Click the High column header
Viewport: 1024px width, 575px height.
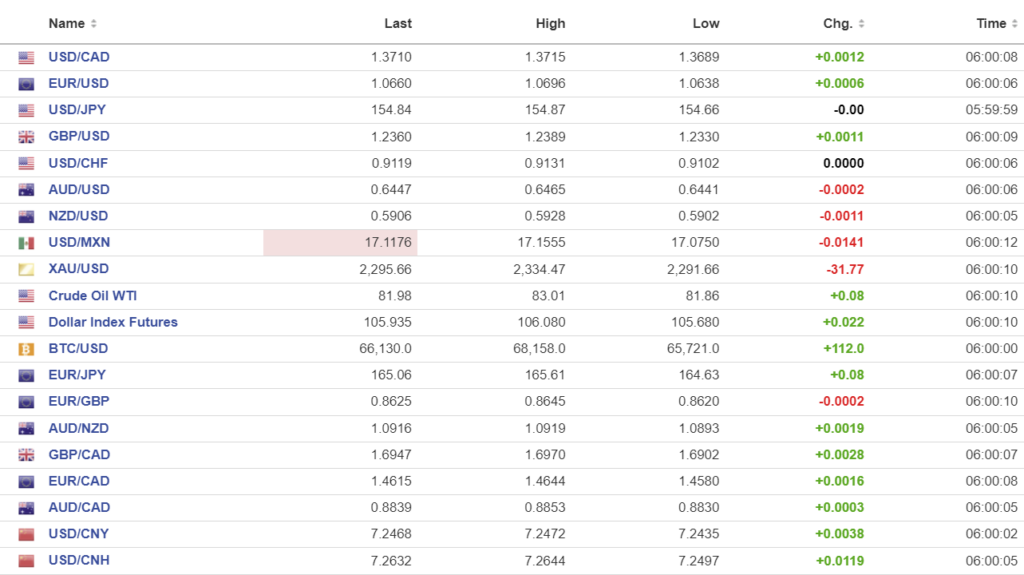pyautogui.click(x=550, y=23)
